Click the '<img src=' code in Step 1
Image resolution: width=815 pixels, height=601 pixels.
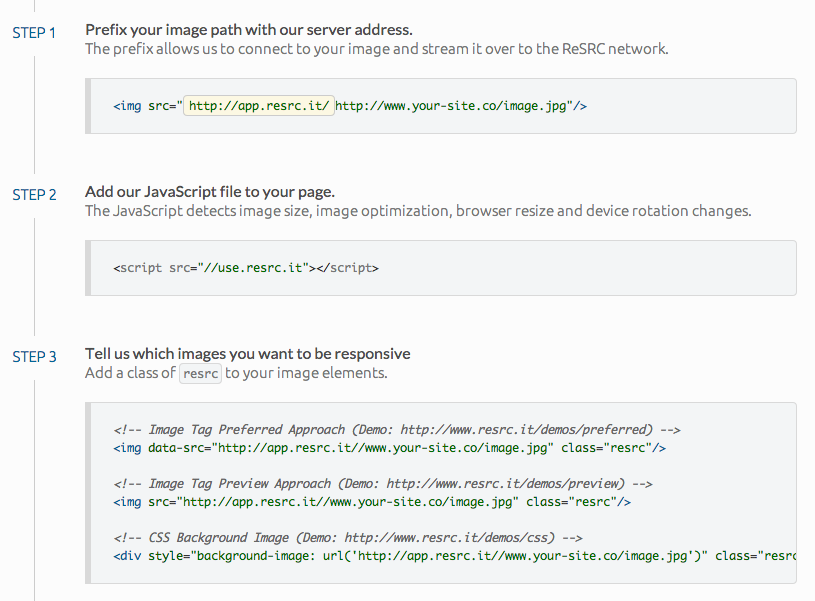pyautogui.click(x=148, y=106)
